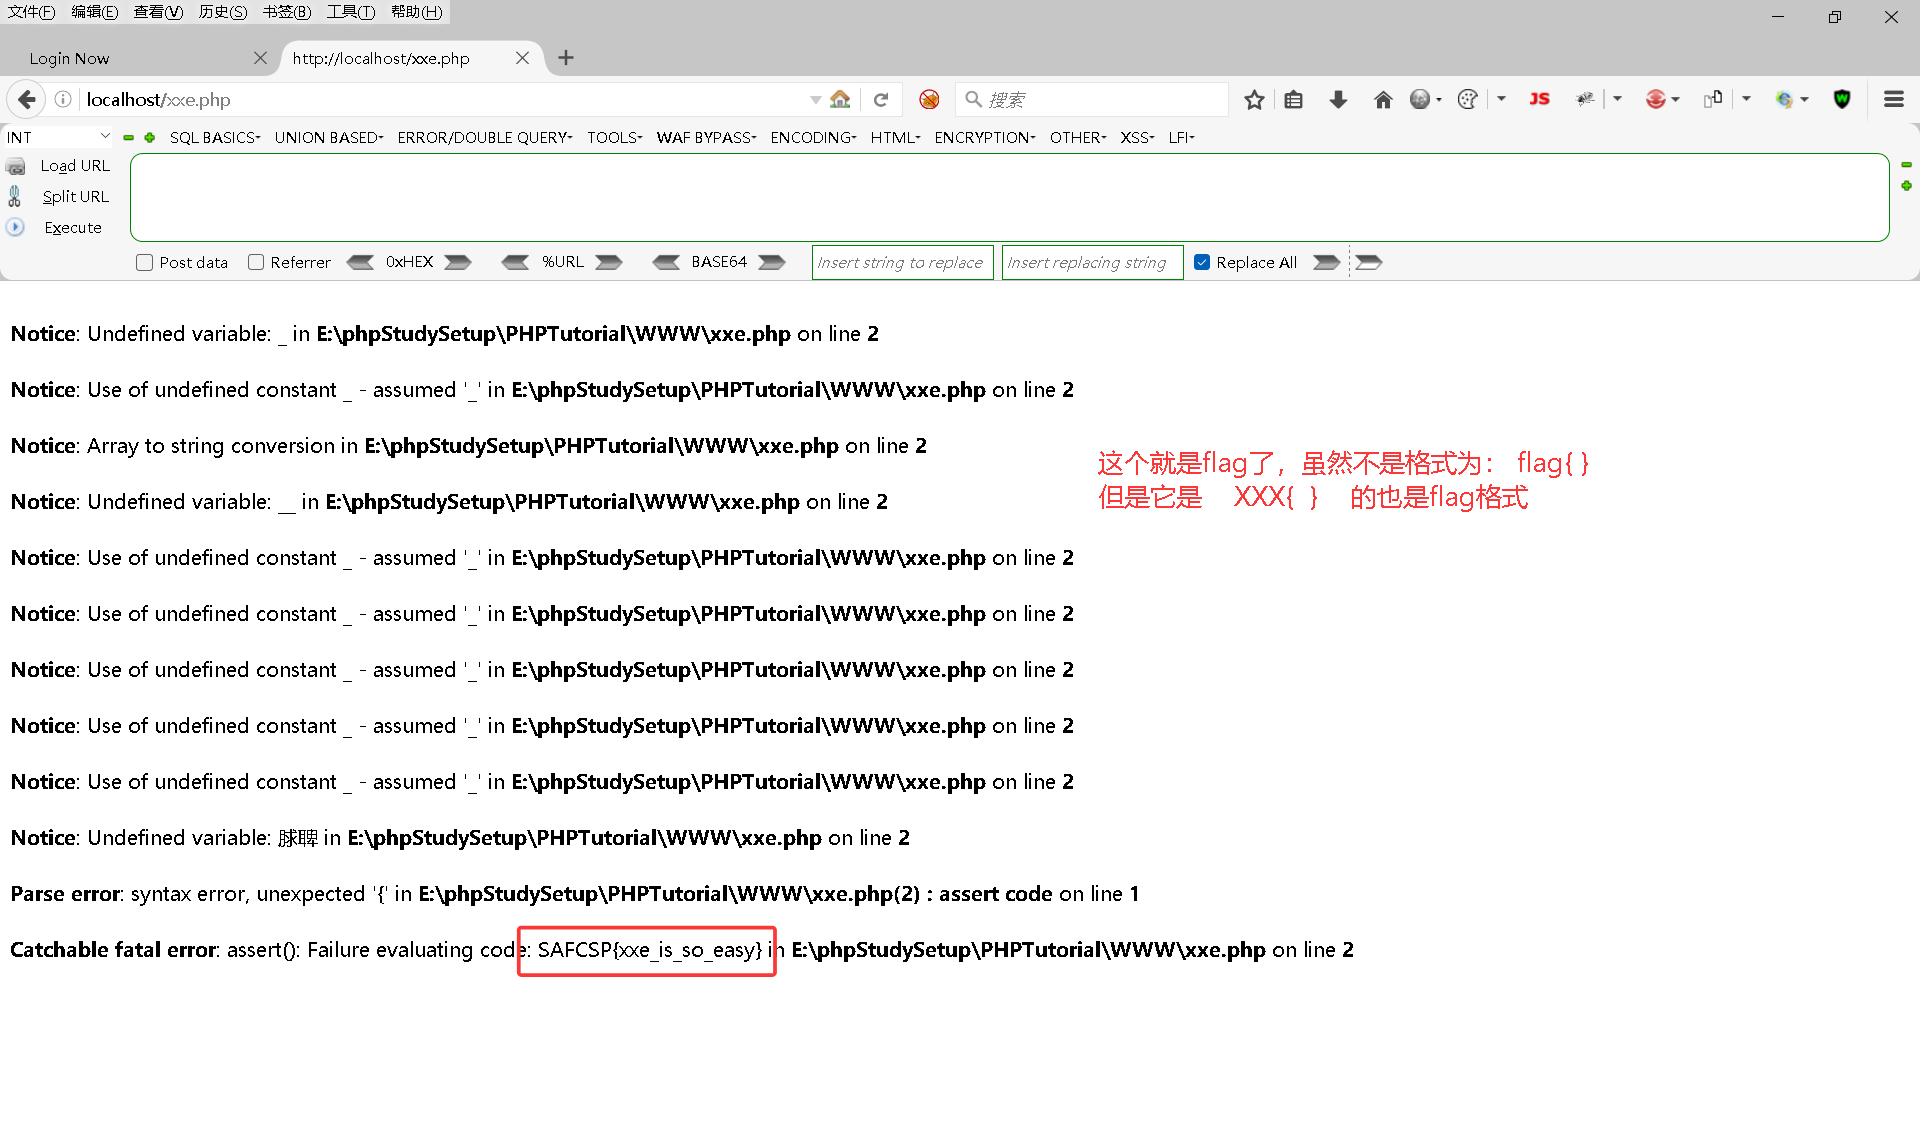The image size is (1920, 1140).
Task: Click the reload page icon
Action: tap(881, 100)
